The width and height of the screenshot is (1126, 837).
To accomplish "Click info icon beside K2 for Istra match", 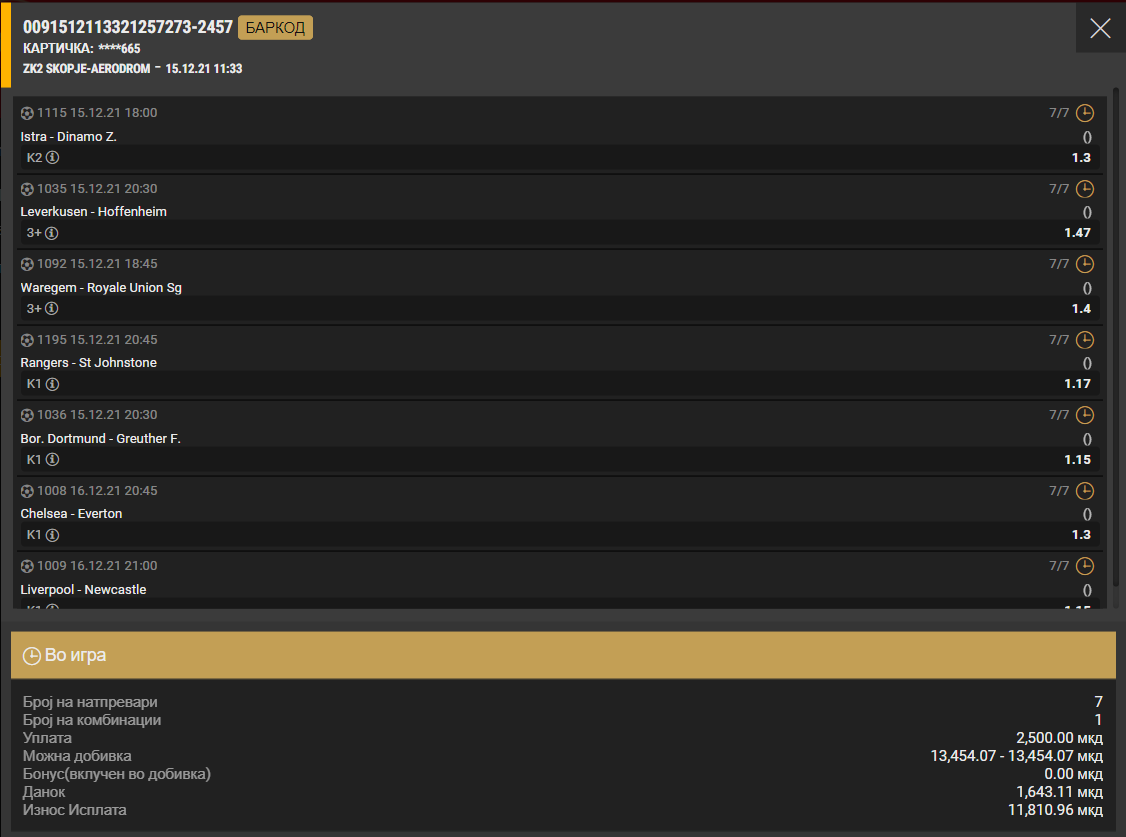I will 53,158.
